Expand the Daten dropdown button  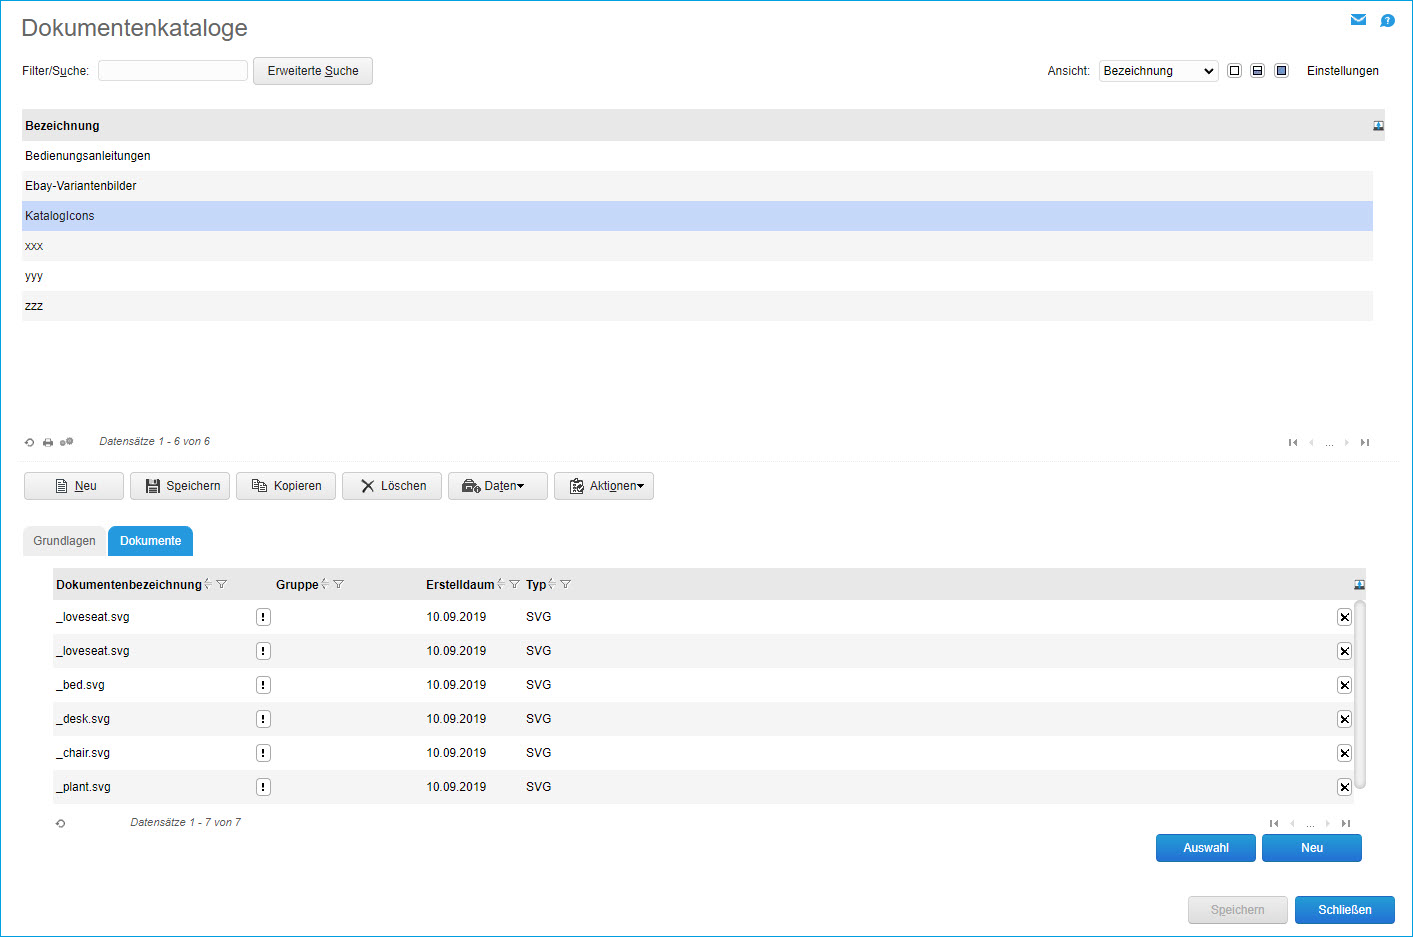[498, 486]
